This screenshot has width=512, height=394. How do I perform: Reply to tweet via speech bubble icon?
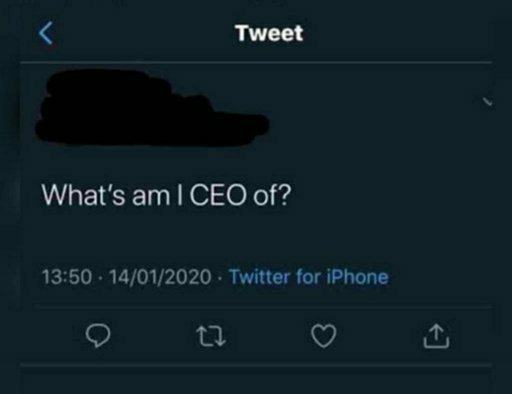pyautogui.click(x=98, y=335)
